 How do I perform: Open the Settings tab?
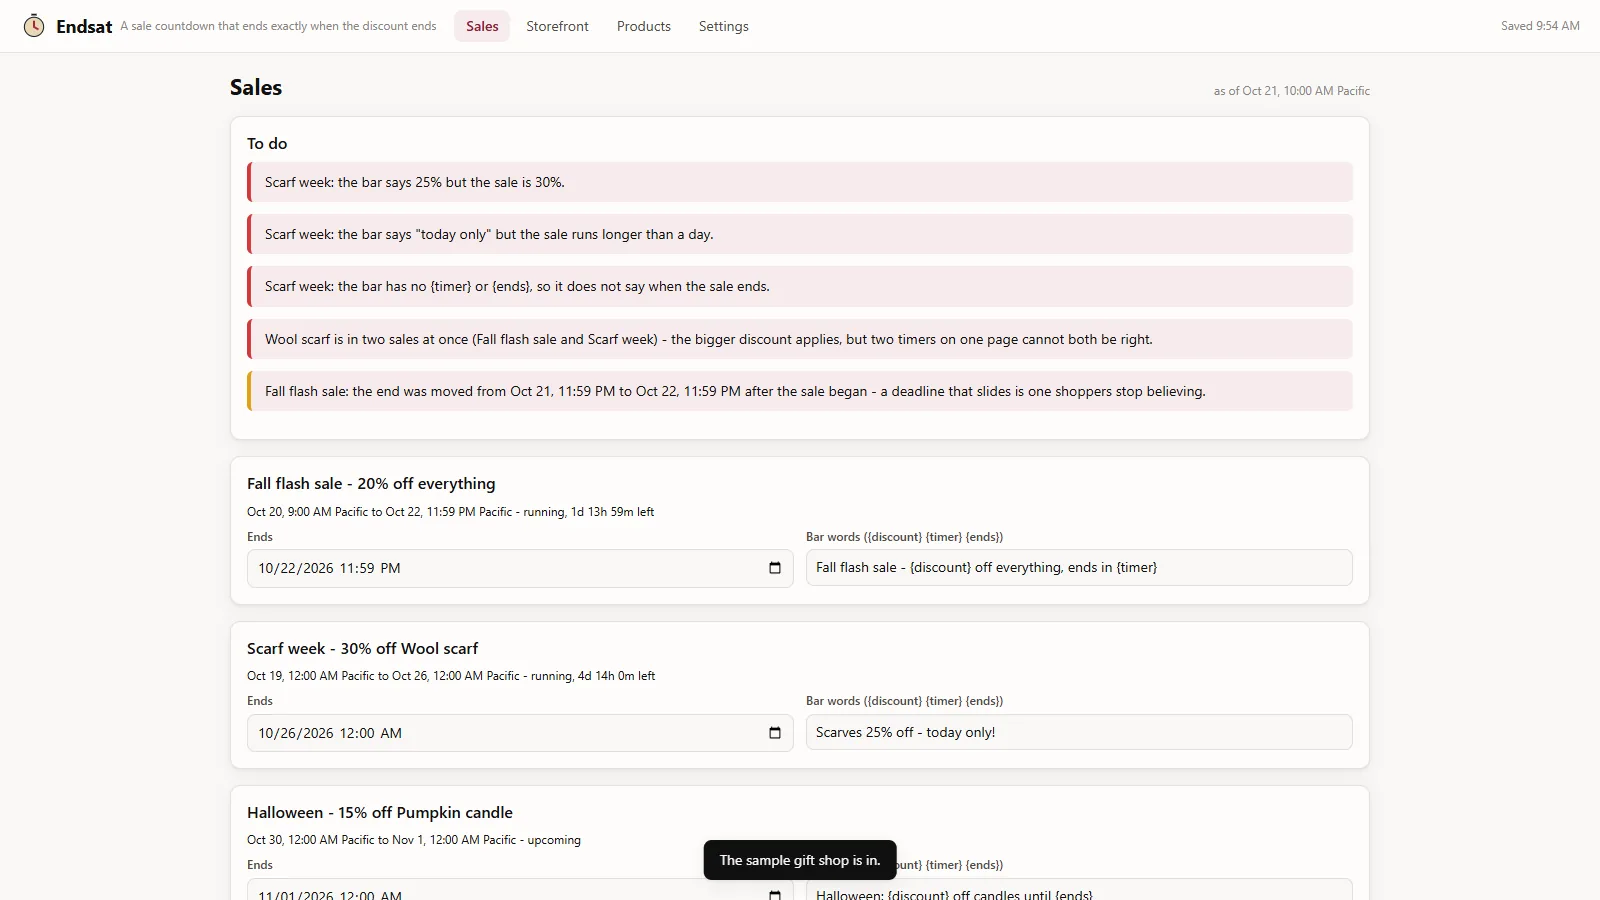point(723,26)
